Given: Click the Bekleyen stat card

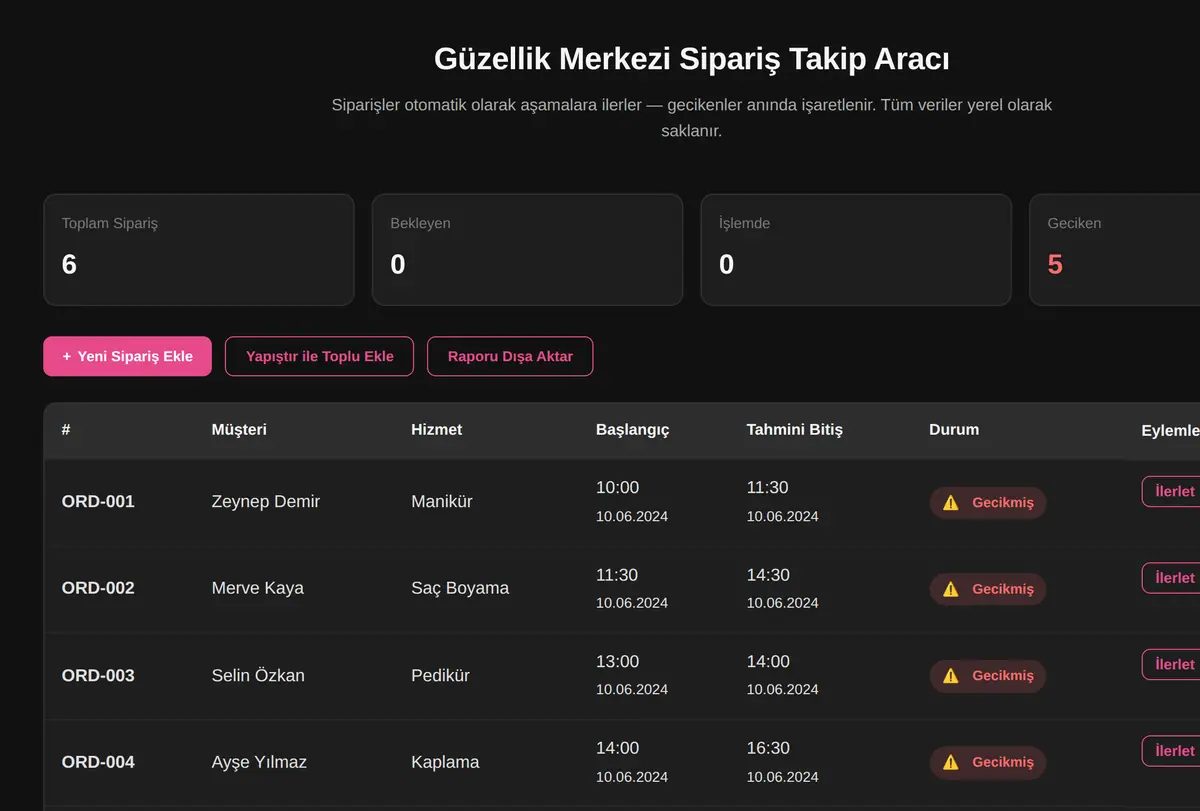Looking at the screenshot, I should [x=527, y=249].
